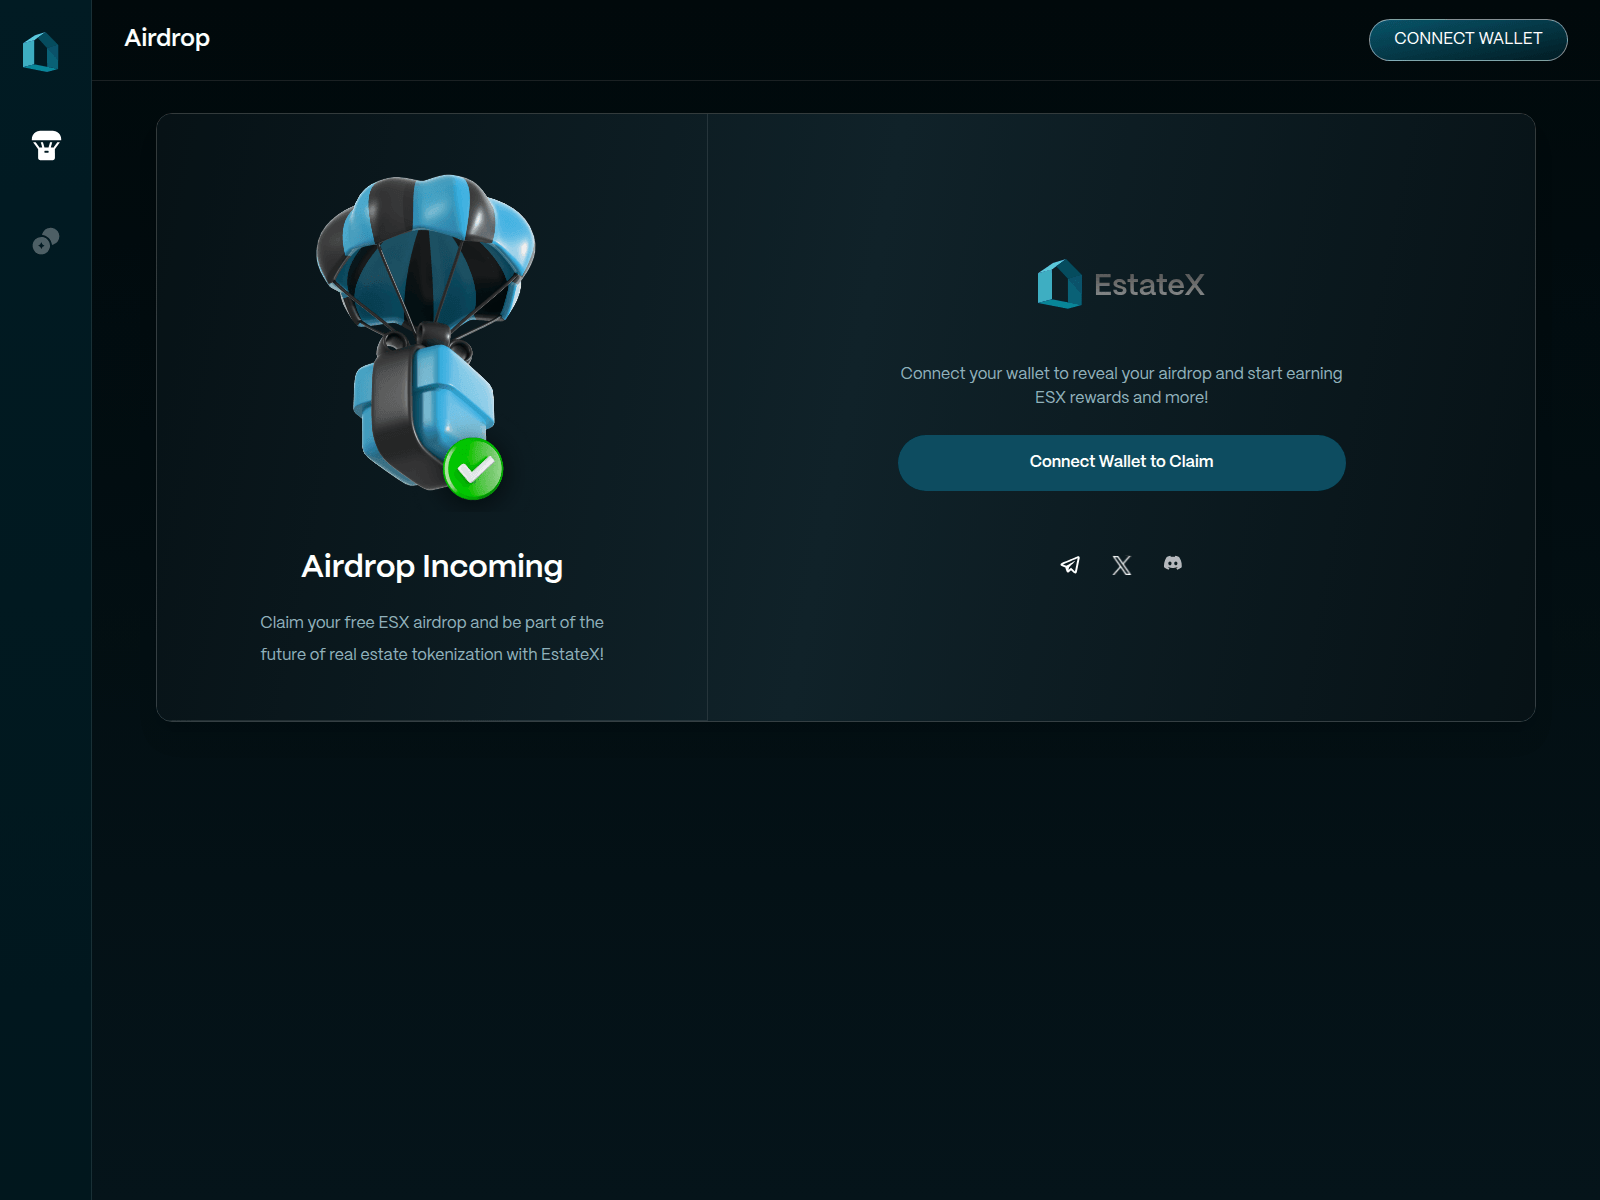
Task: Open the Discord community icon
Action: pos(1172,564)
